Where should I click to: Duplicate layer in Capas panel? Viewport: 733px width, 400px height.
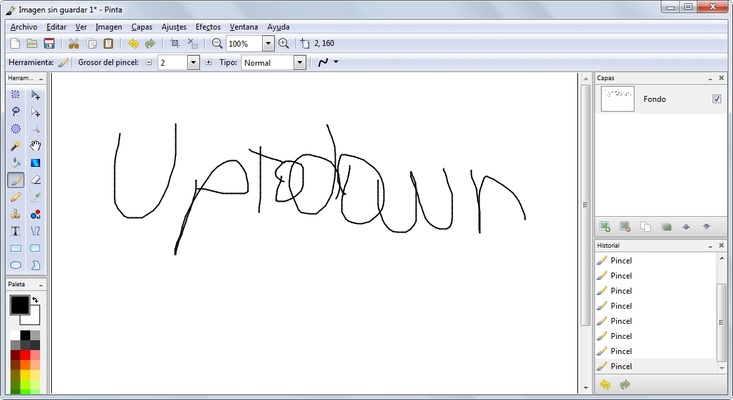click(646, 227)
